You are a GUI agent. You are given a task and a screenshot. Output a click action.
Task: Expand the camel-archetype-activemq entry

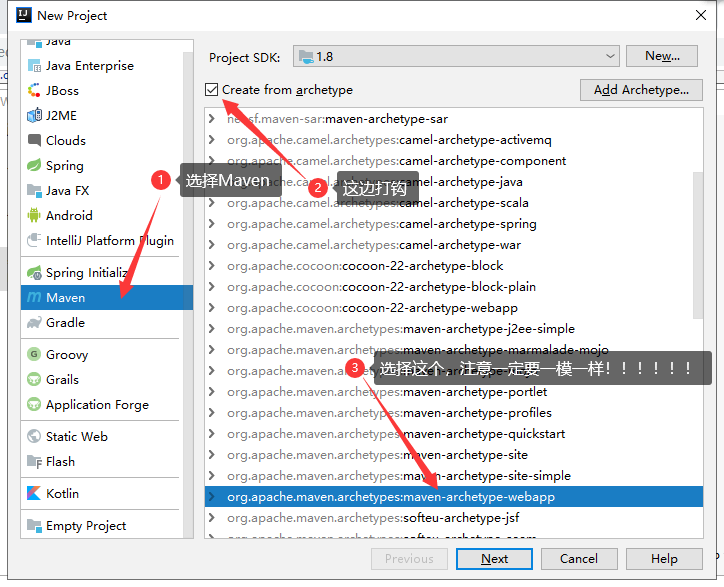(212, 139)
